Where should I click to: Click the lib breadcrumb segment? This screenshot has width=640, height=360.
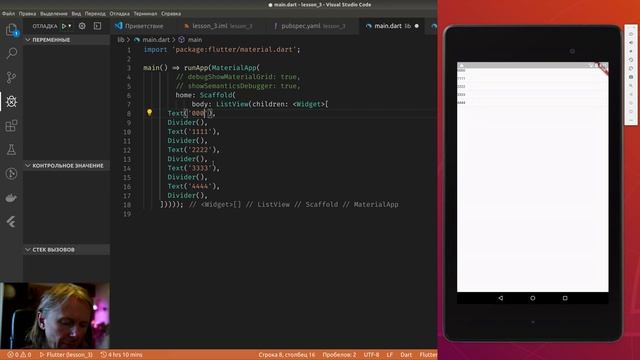pos(120,40)
